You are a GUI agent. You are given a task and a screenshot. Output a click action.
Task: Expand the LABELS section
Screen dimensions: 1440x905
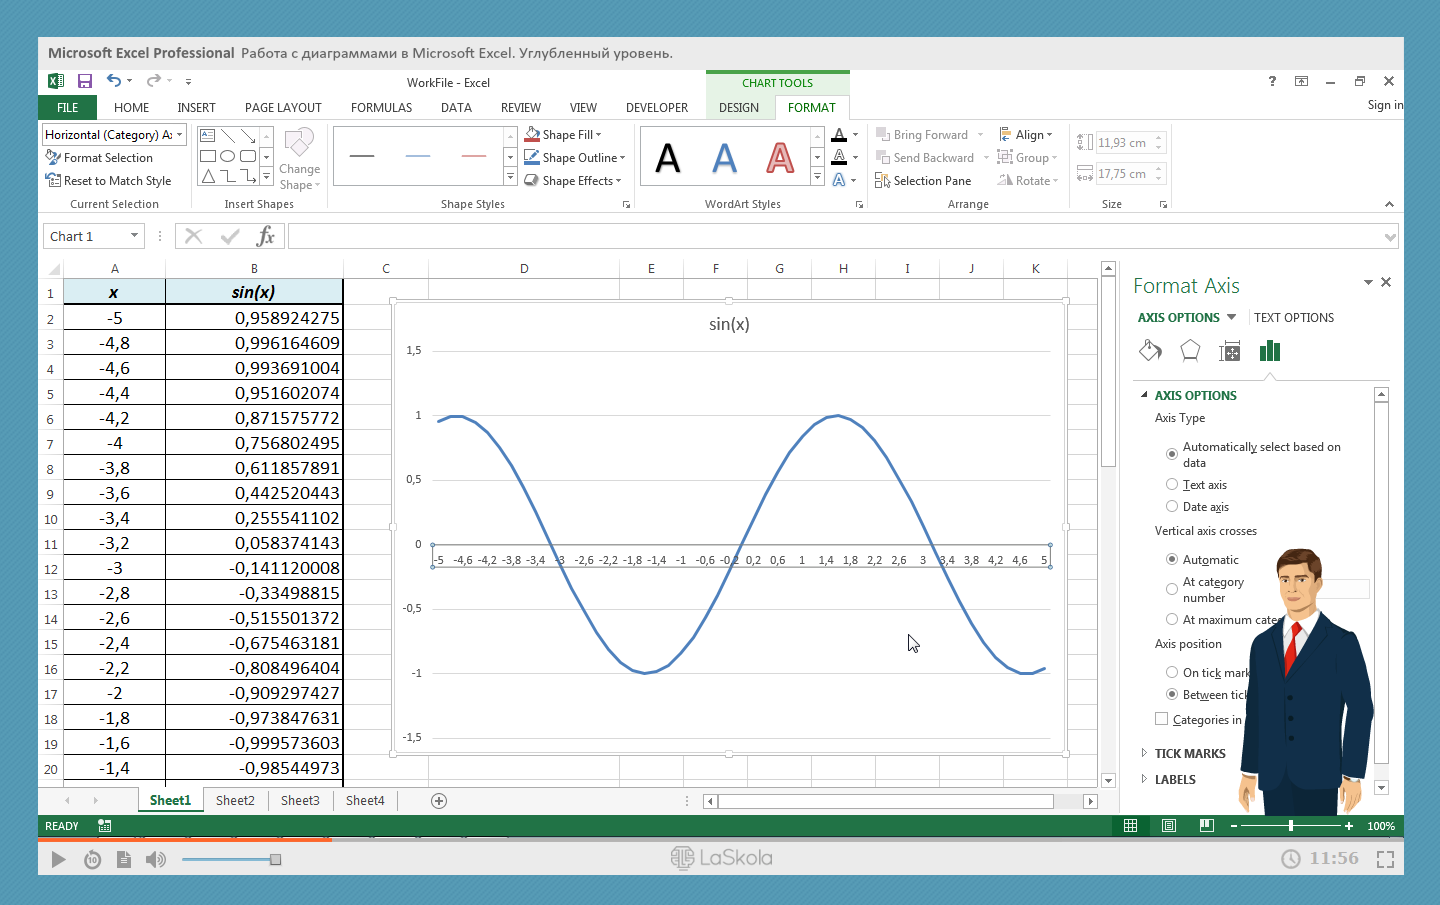(1174, 779)
